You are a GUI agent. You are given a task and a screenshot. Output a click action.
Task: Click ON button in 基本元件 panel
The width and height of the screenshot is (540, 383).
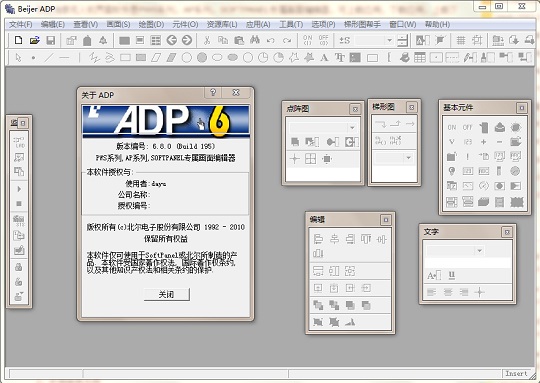451,127
